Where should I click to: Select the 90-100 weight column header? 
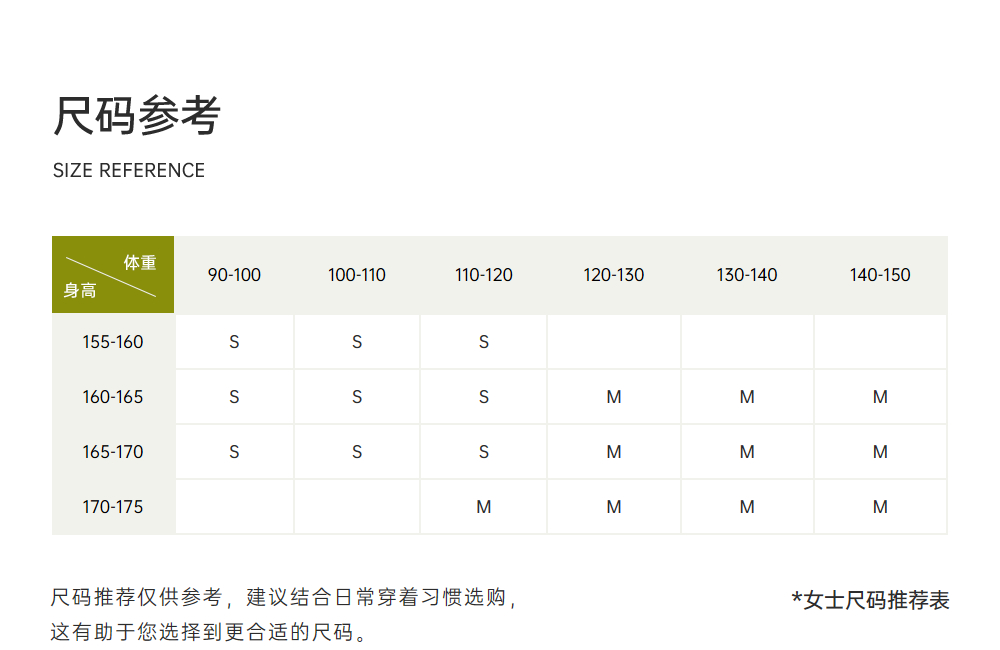click(234, 275)
